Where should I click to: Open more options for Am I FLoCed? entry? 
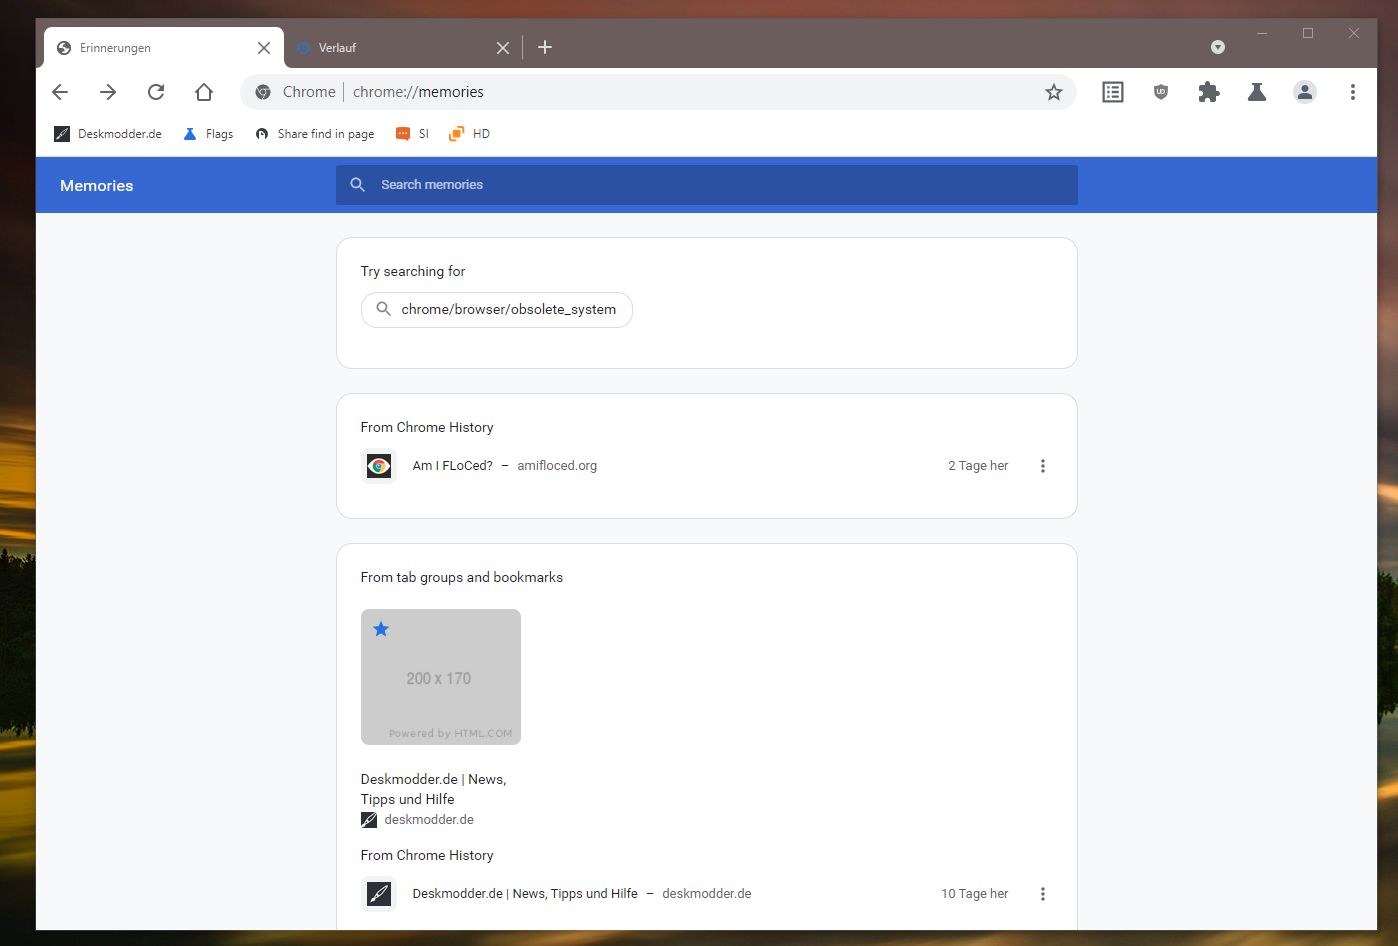(1043, 466)
